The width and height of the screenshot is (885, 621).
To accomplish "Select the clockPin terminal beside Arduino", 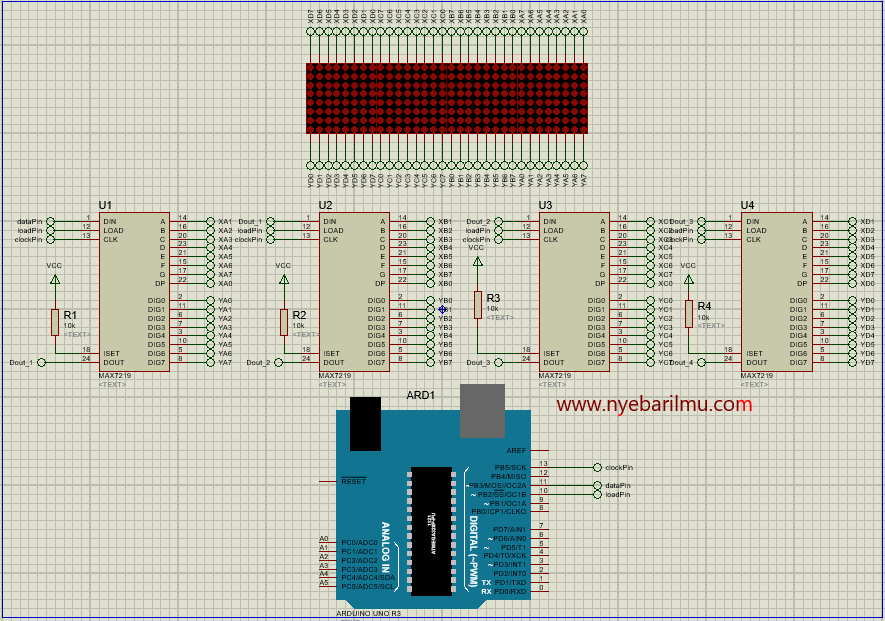I will [x=598, y=467].
